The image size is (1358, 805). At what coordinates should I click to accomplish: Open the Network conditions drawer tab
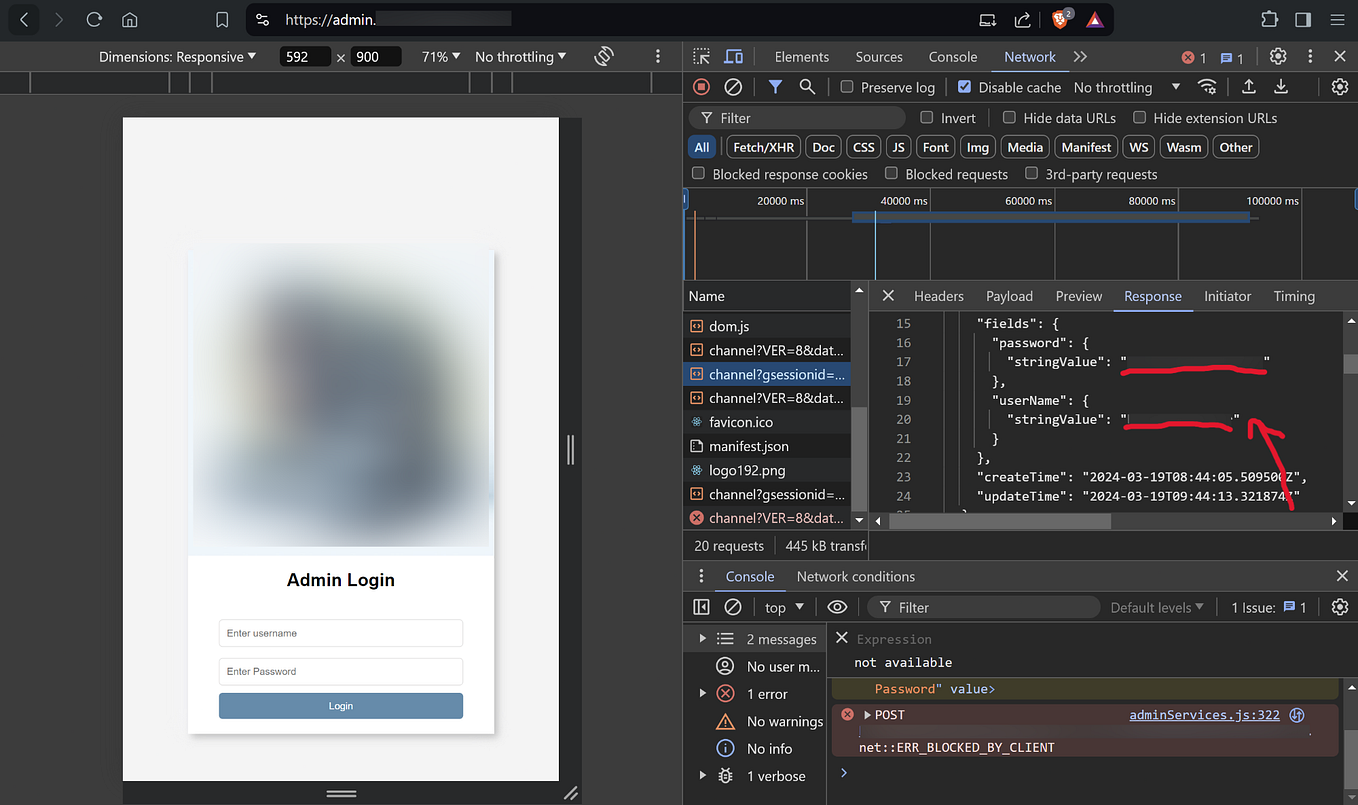(x=856, y=576)
